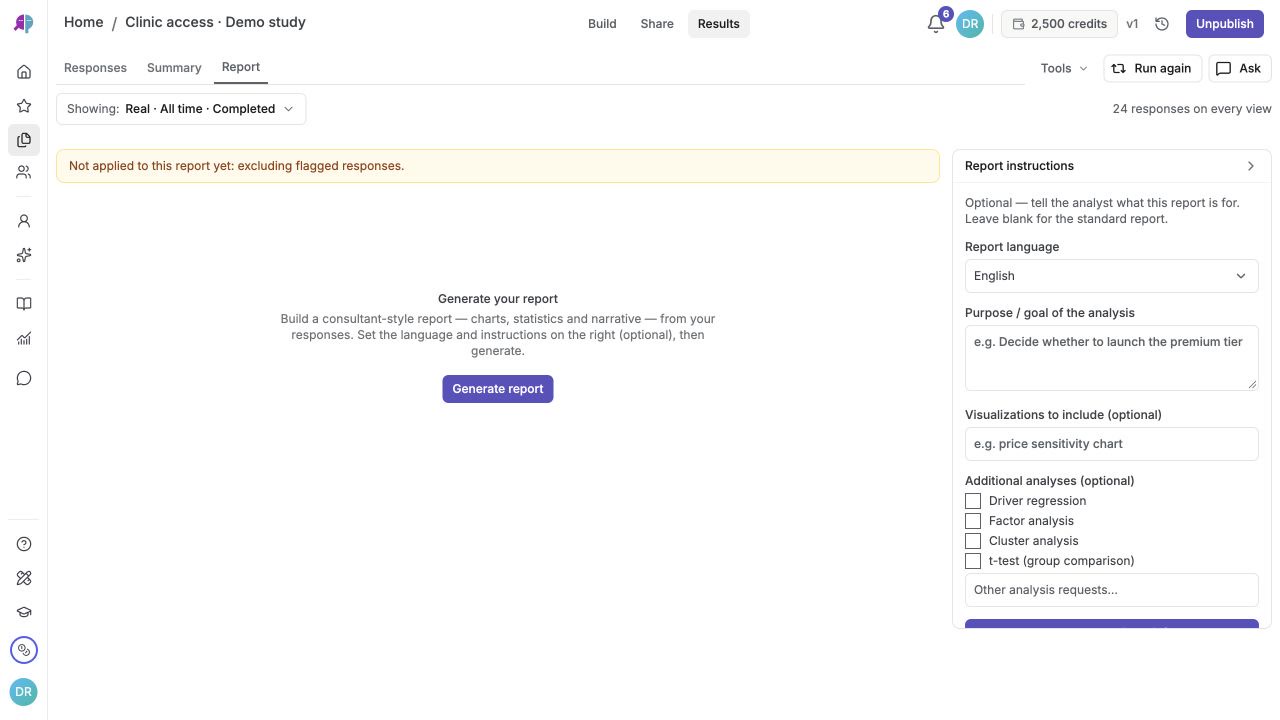Viewport: 1280px width, 720px height.
Task: Open the notifications bell icon
Action: pos(936,24)
